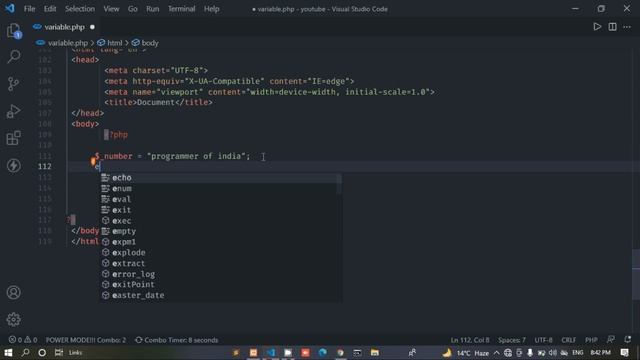Open the Manage gear in activity bar

(13, 319)
